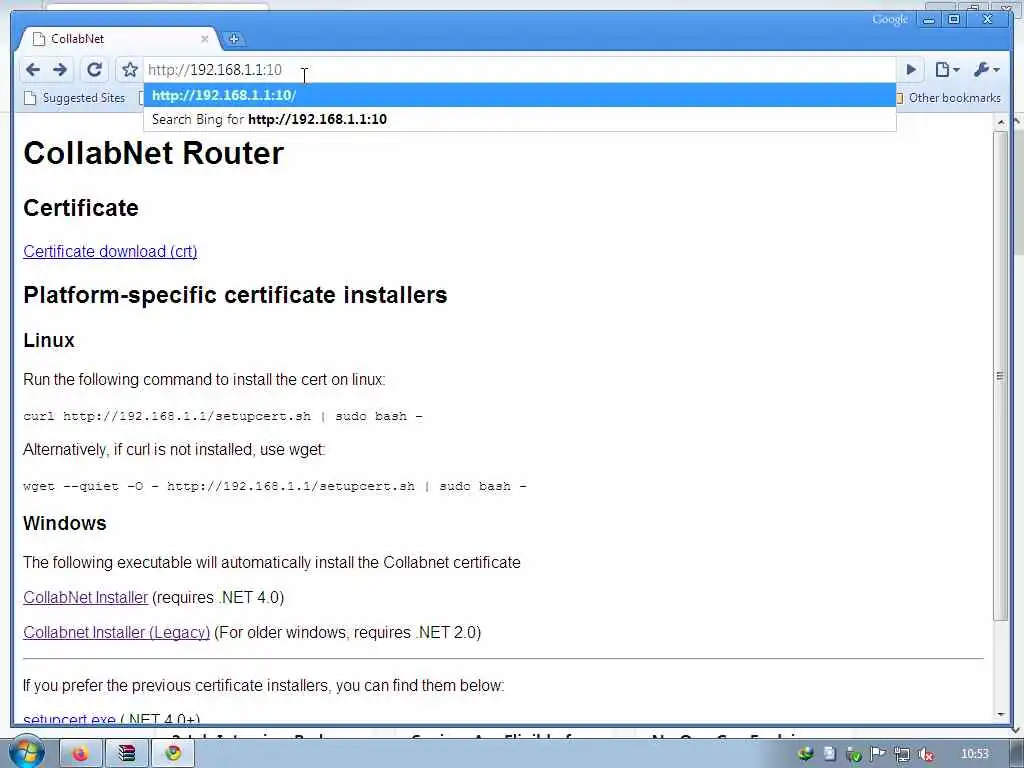Bookmark this page with the star icon
Screen dimensions: 1024x768
point(130,69)
